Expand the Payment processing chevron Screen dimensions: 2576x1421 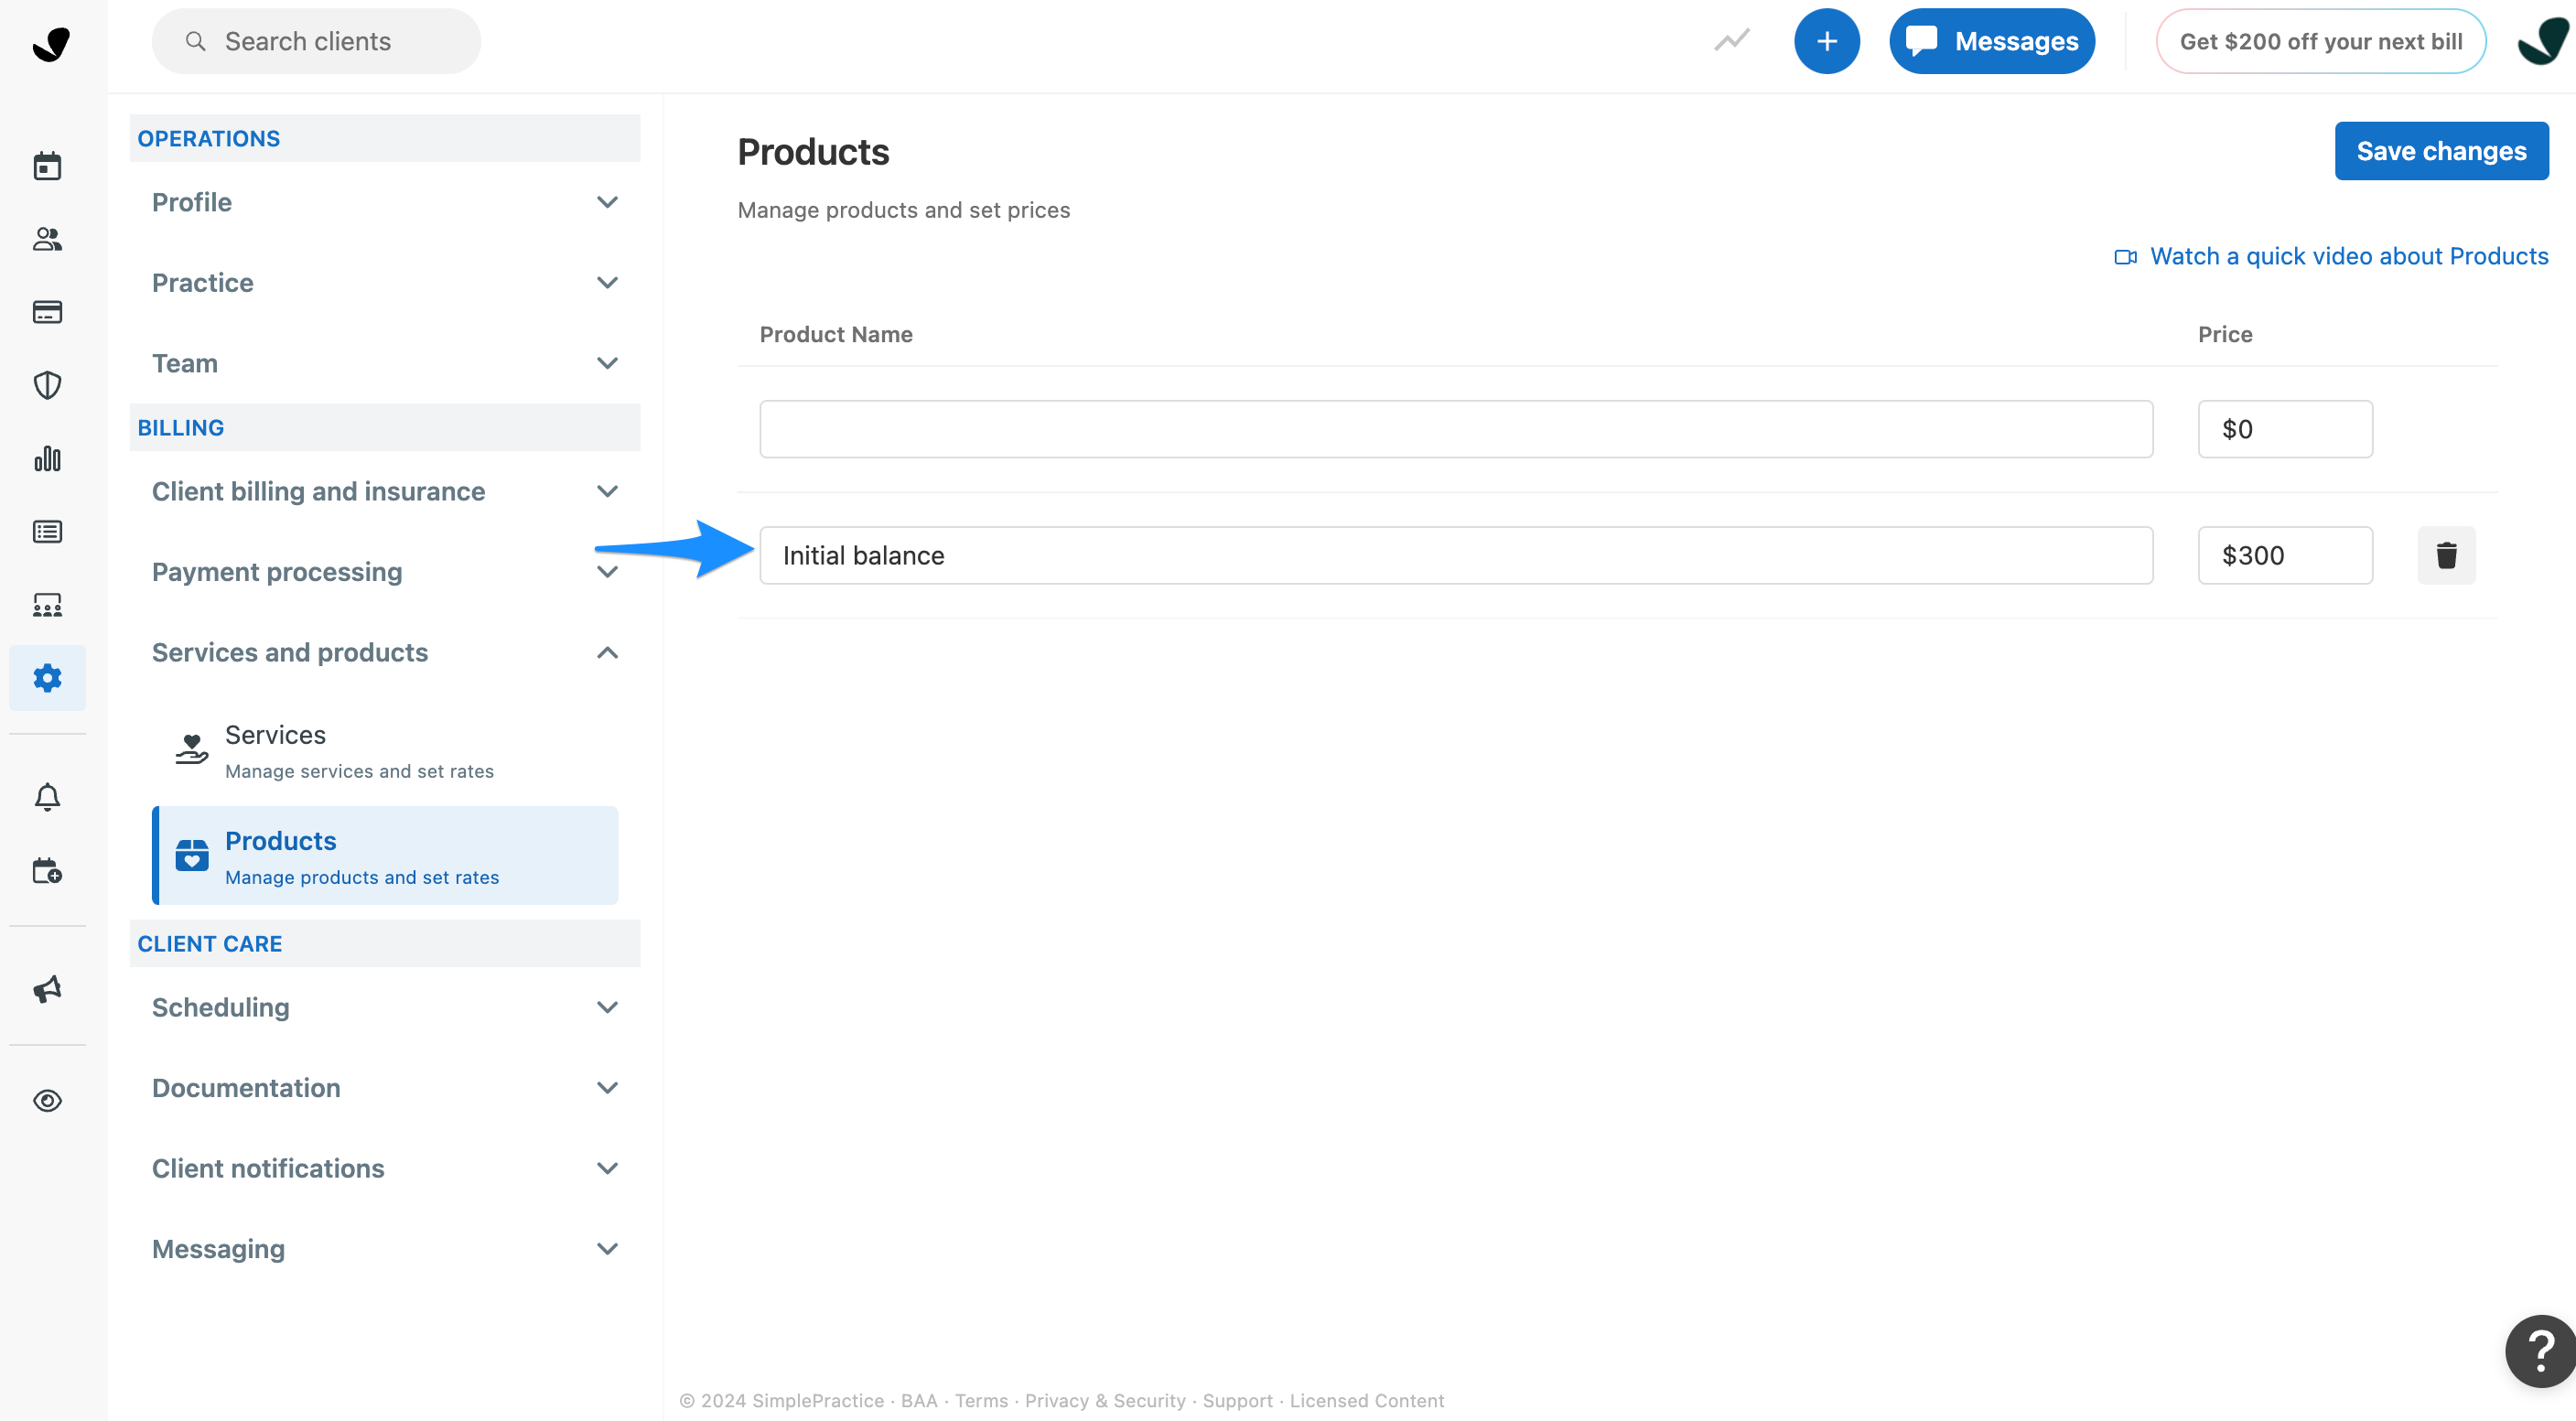pos(607,572)
